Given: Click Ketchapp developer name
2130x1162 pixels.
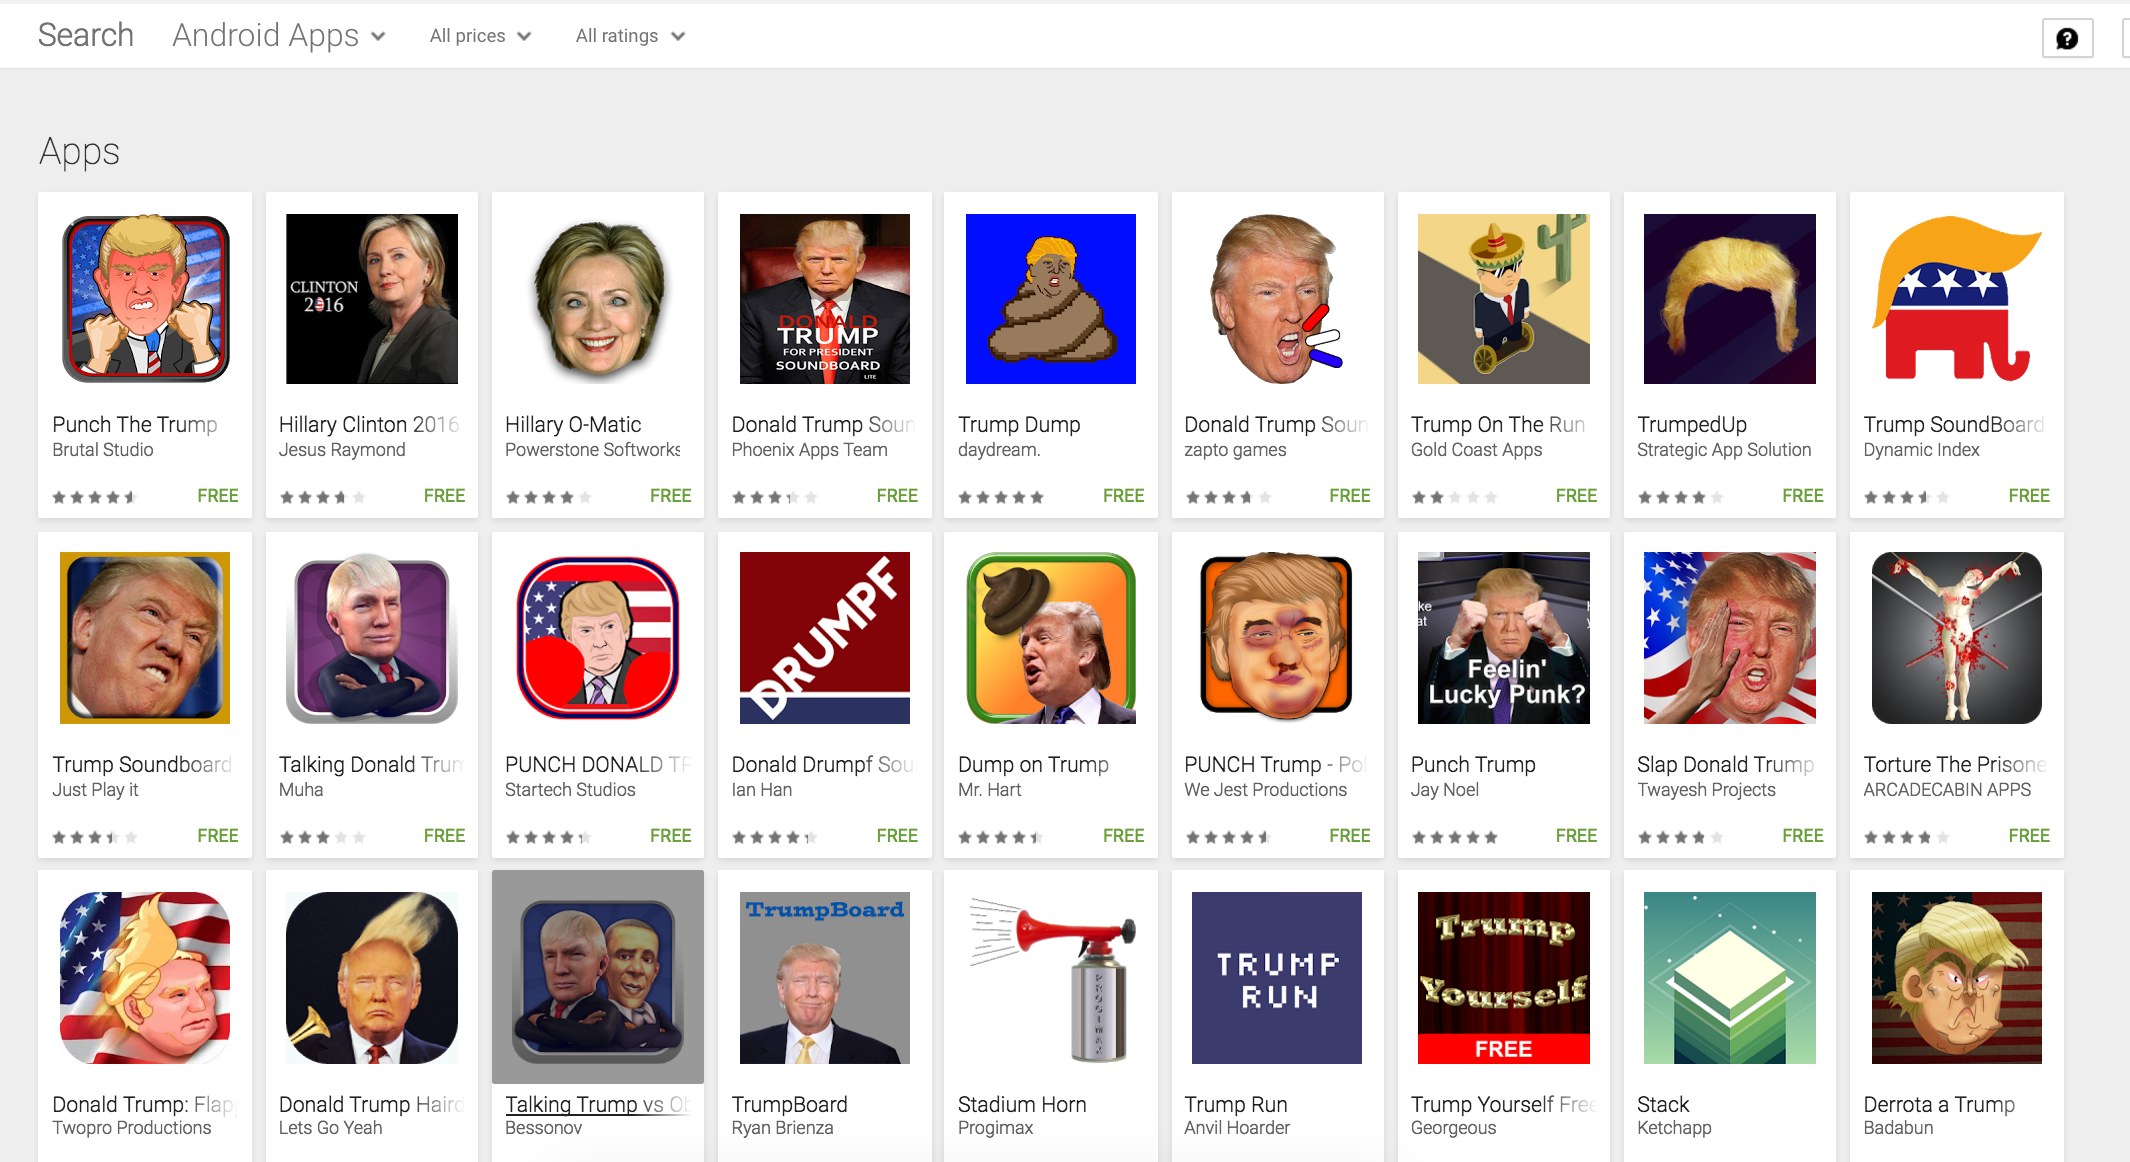Looking at the screenshot, I should coord(1674,1128).
